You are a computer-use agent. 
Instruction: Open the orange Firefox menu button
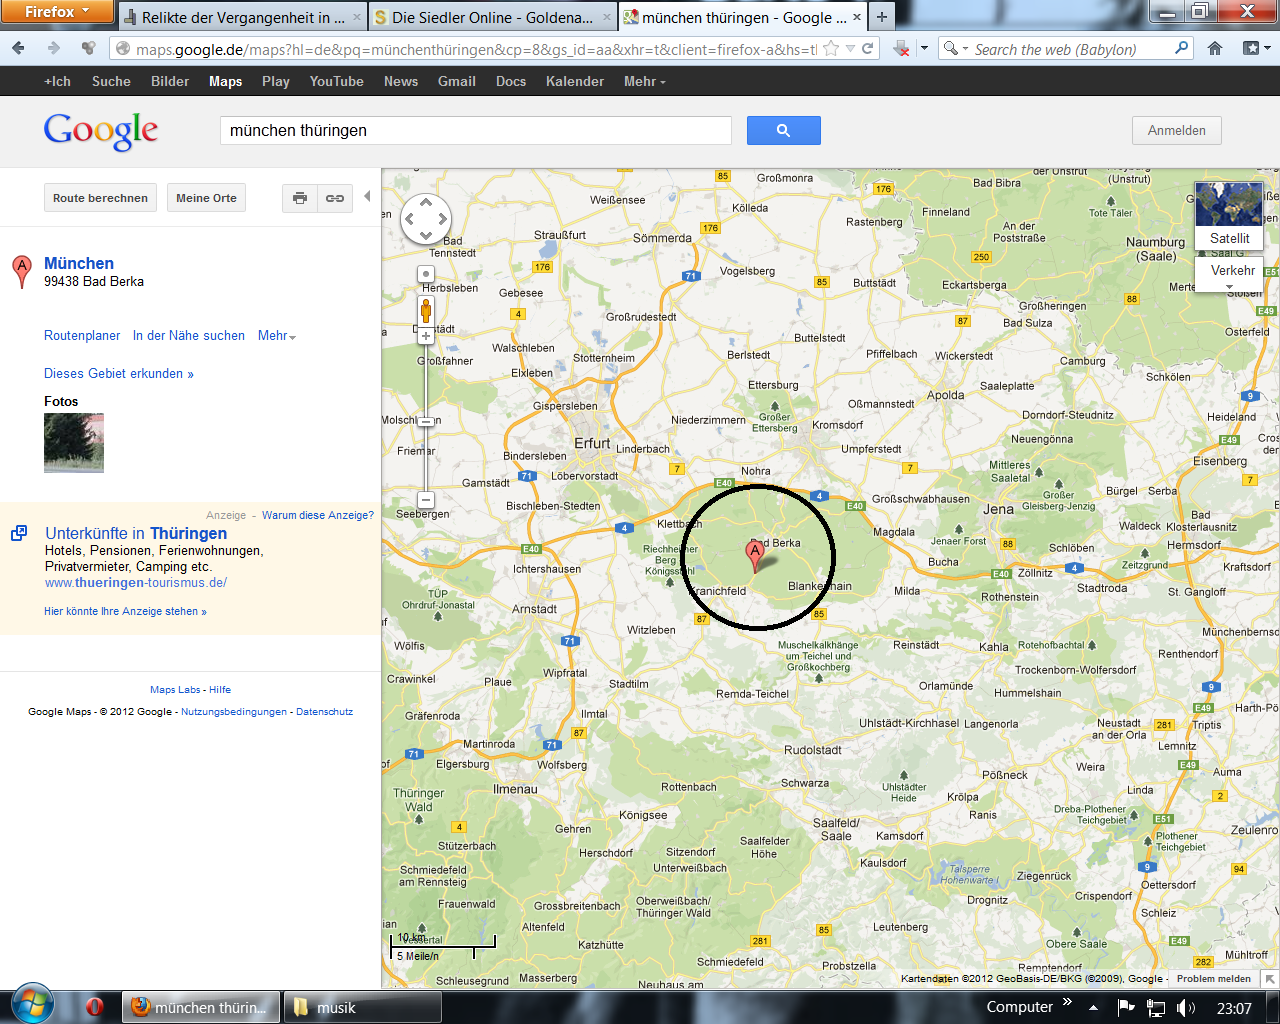pyautogui.click(x=56, y=12)
